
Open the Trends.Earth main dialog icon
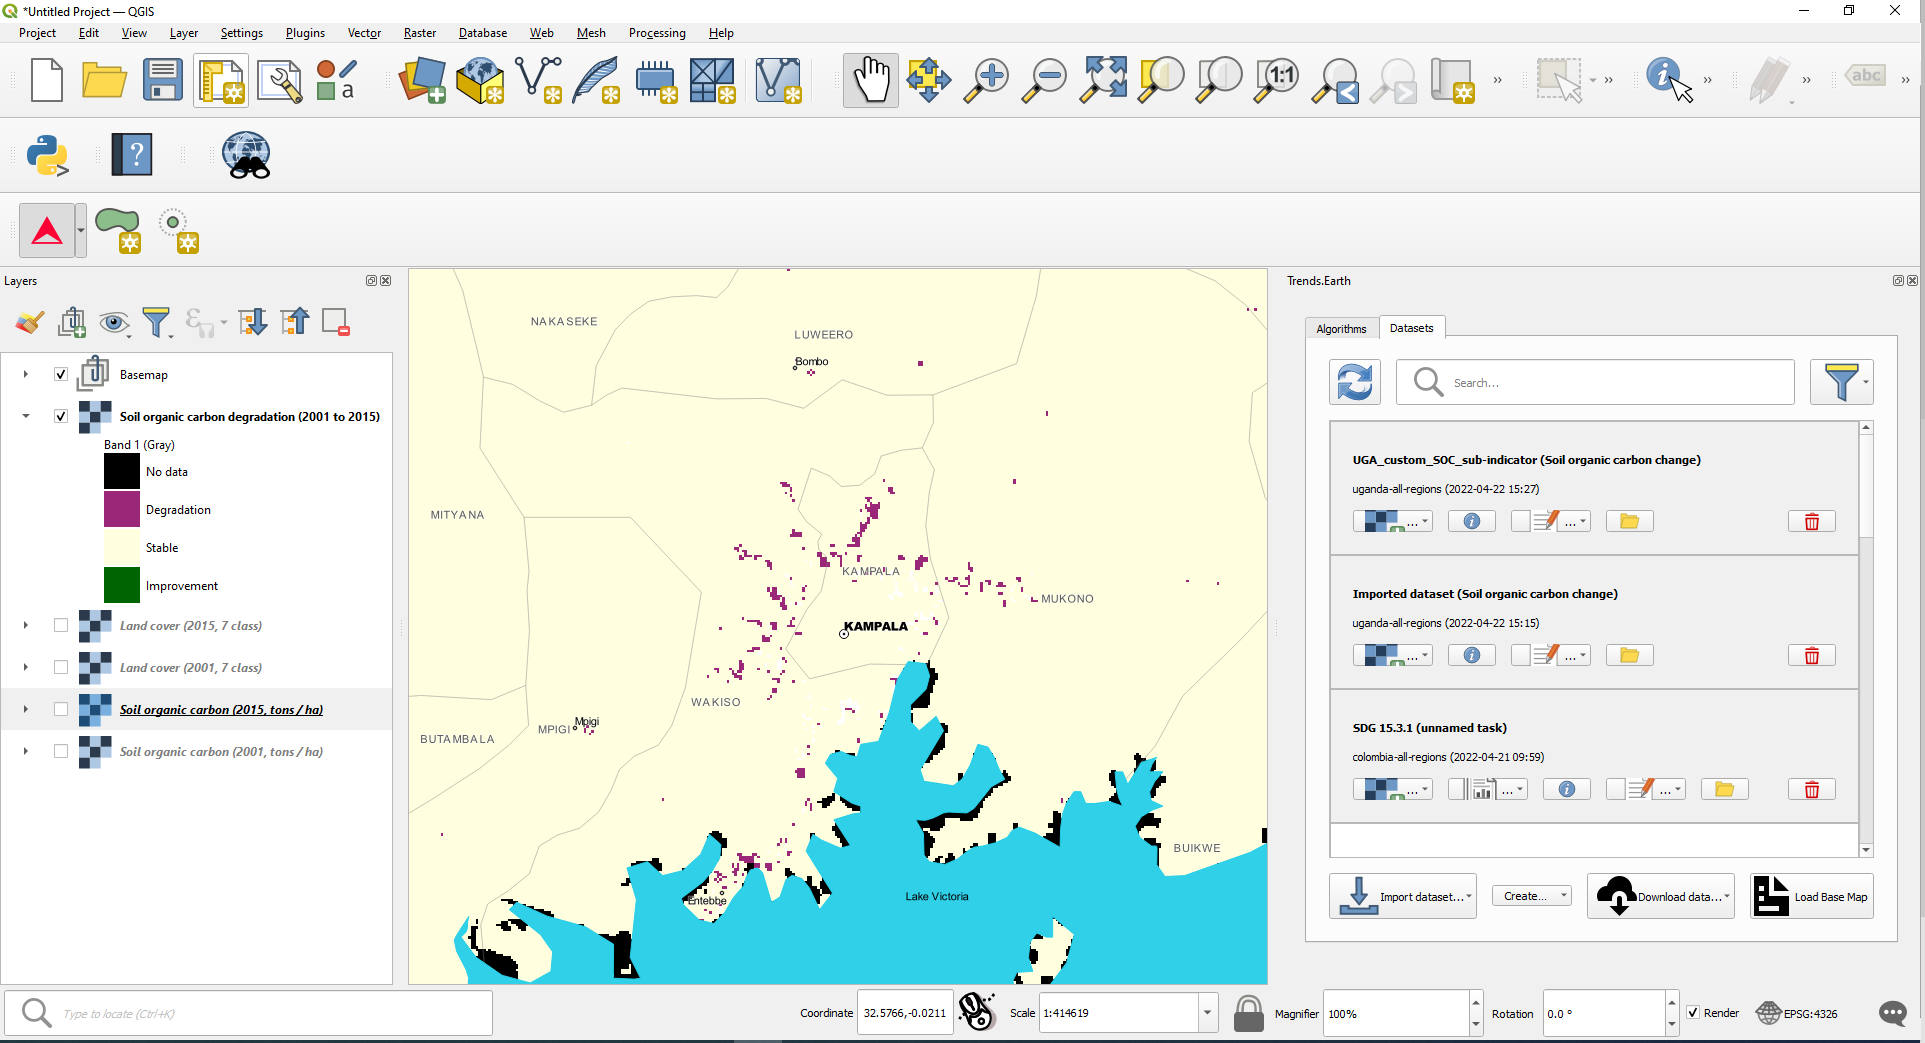click(47, 229)
